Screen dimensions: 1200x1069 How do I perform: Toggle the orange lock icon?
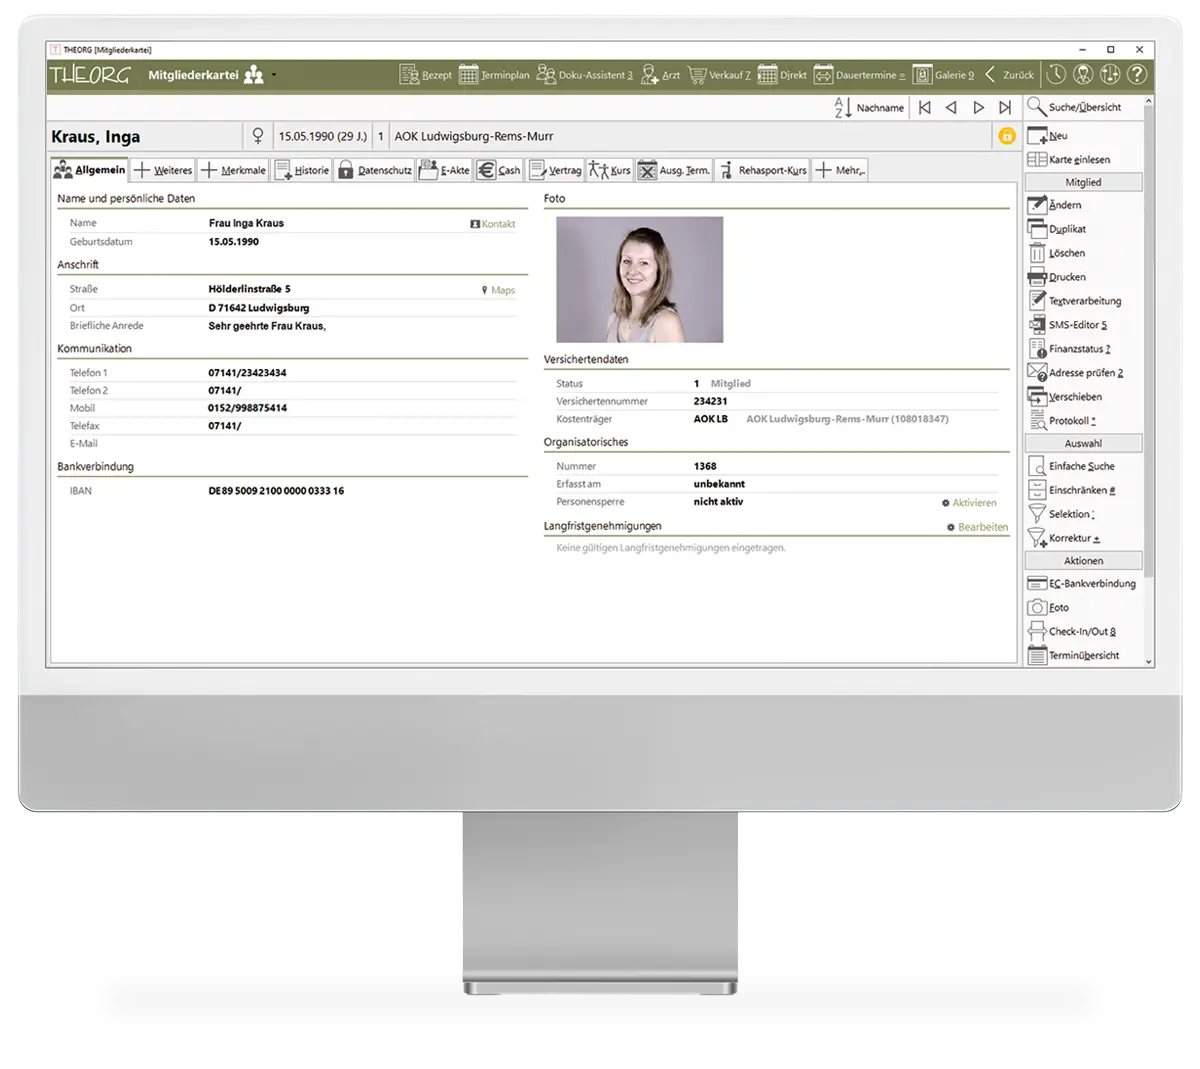pos(1007,136)
